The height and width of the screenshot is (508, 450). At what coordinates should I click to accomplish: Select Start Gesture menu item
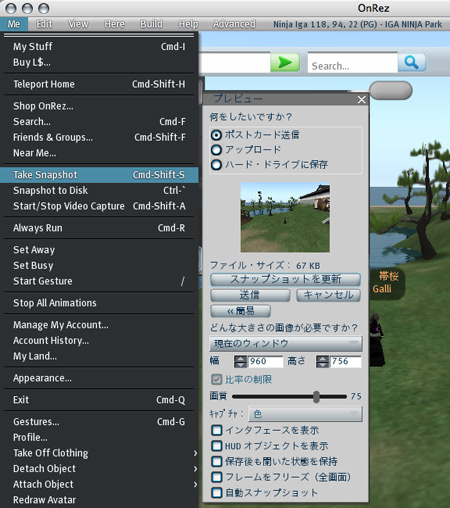point(99,281)
